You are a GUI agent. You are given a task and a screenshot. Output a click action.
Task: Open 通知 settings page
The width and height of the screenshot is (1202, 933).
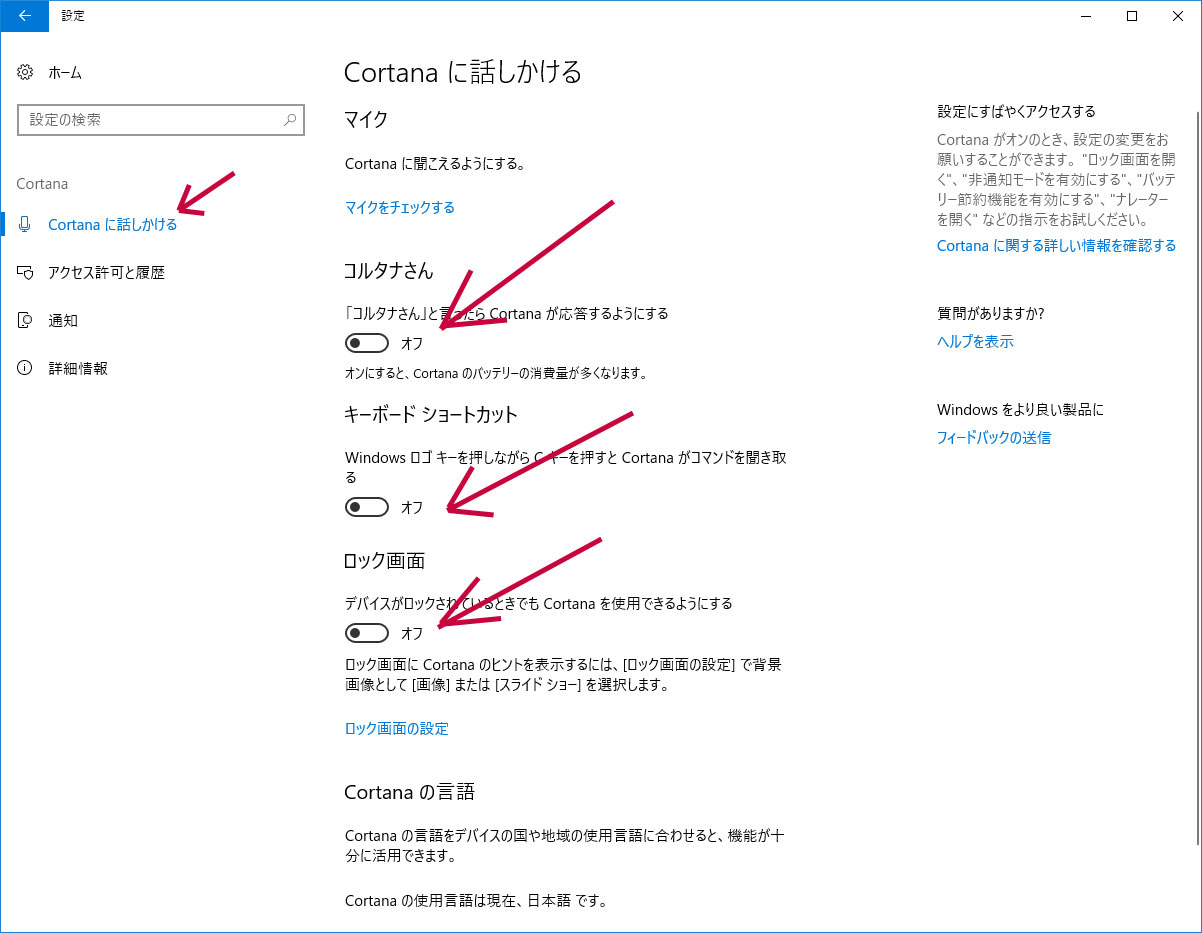click(x=63, y=320)
